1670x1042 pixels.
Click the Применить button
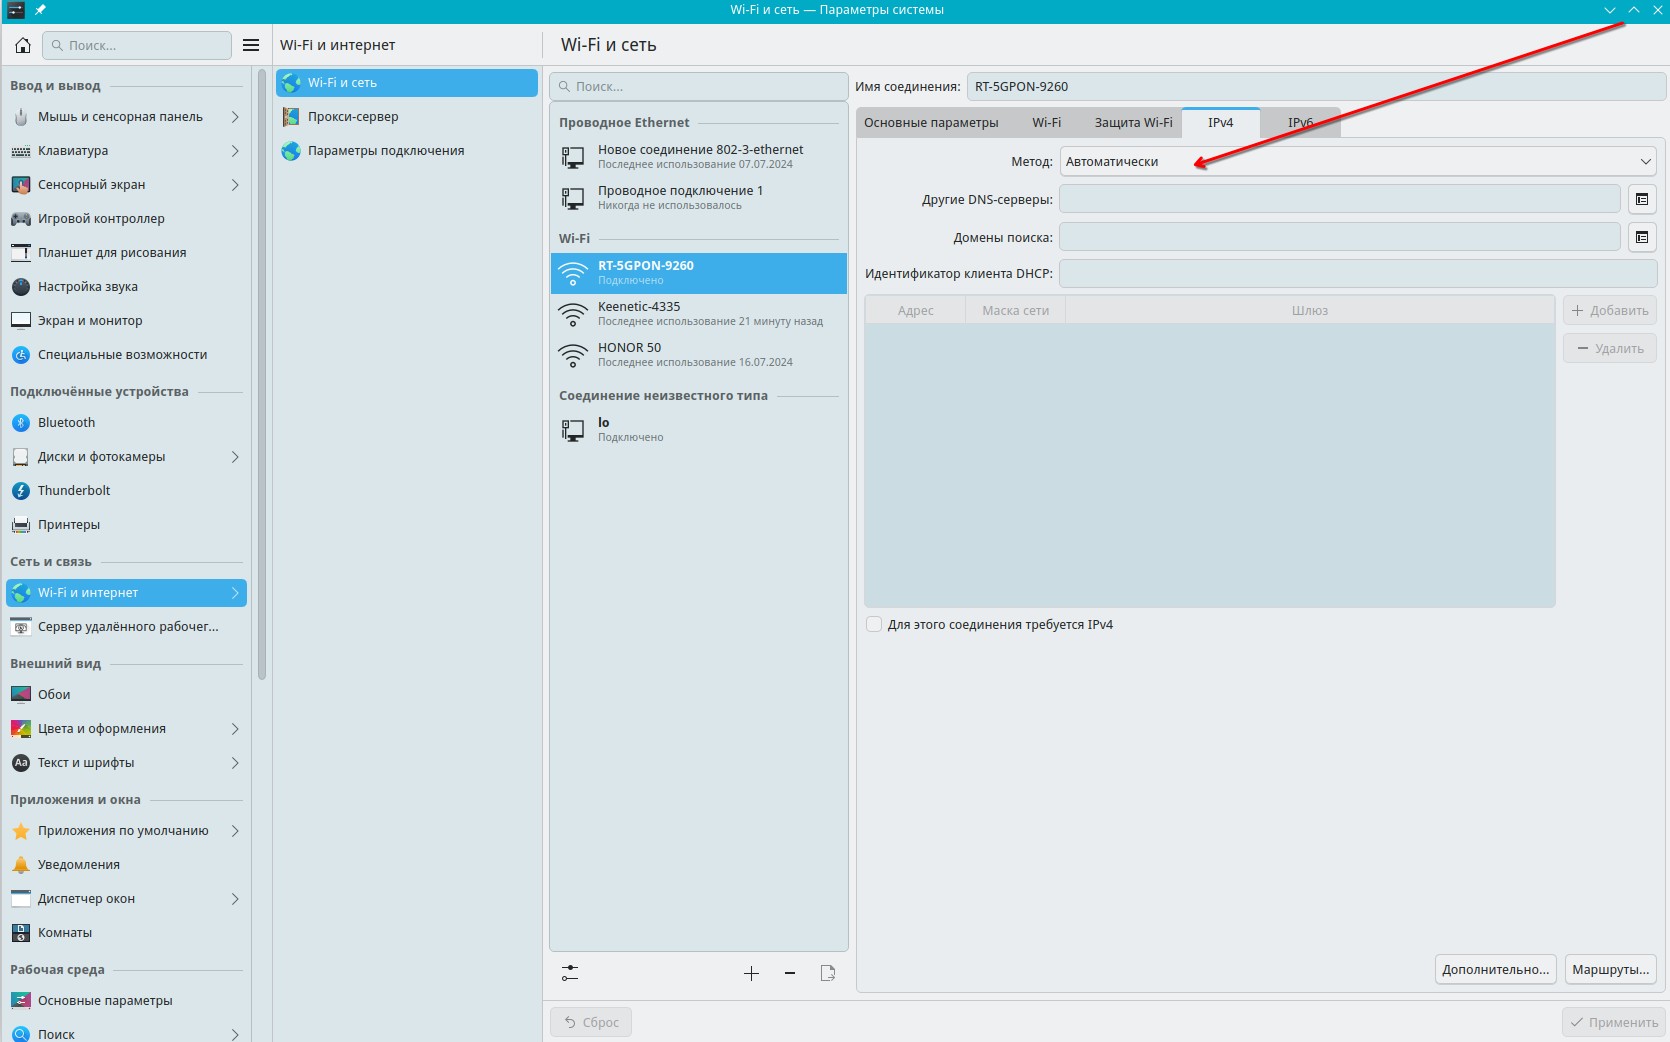click(x=1614, y=1022)
